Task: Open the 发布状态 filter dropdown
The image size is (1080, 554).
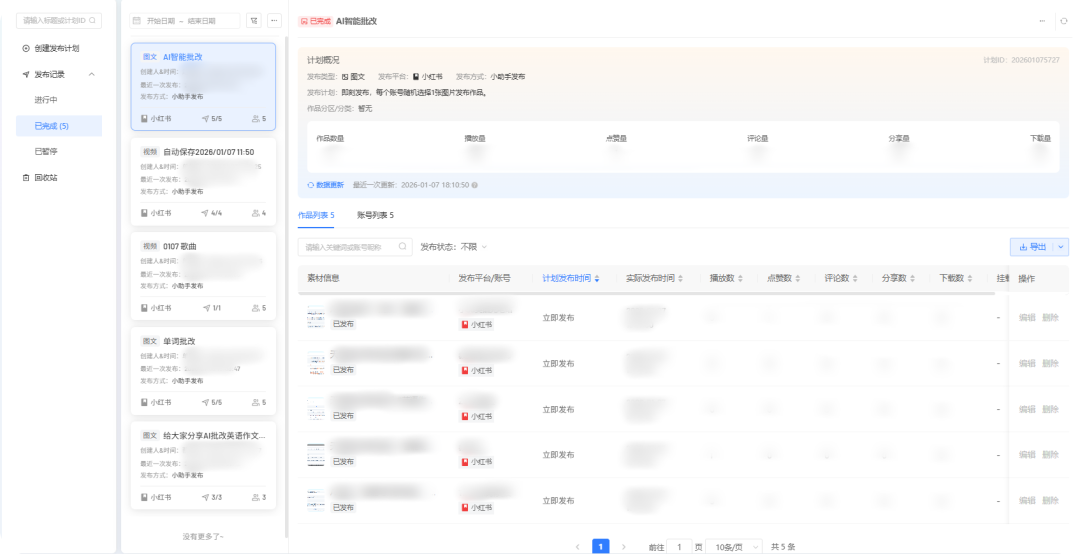Action: 453,246
